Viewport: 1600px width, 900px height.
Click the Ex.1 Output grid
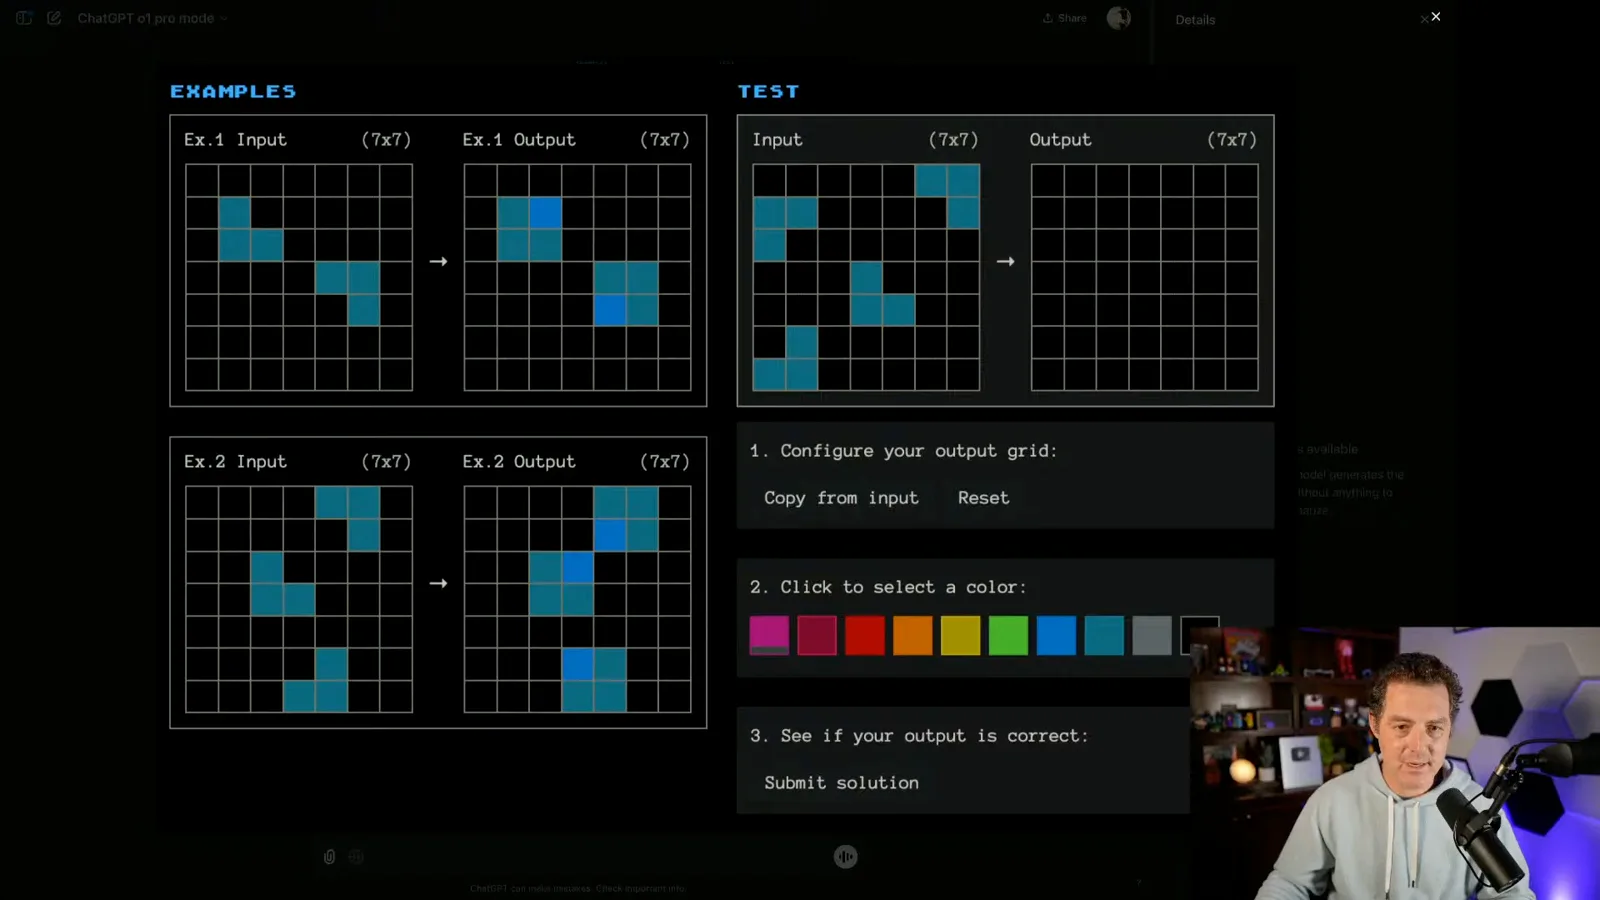point(577,277)
